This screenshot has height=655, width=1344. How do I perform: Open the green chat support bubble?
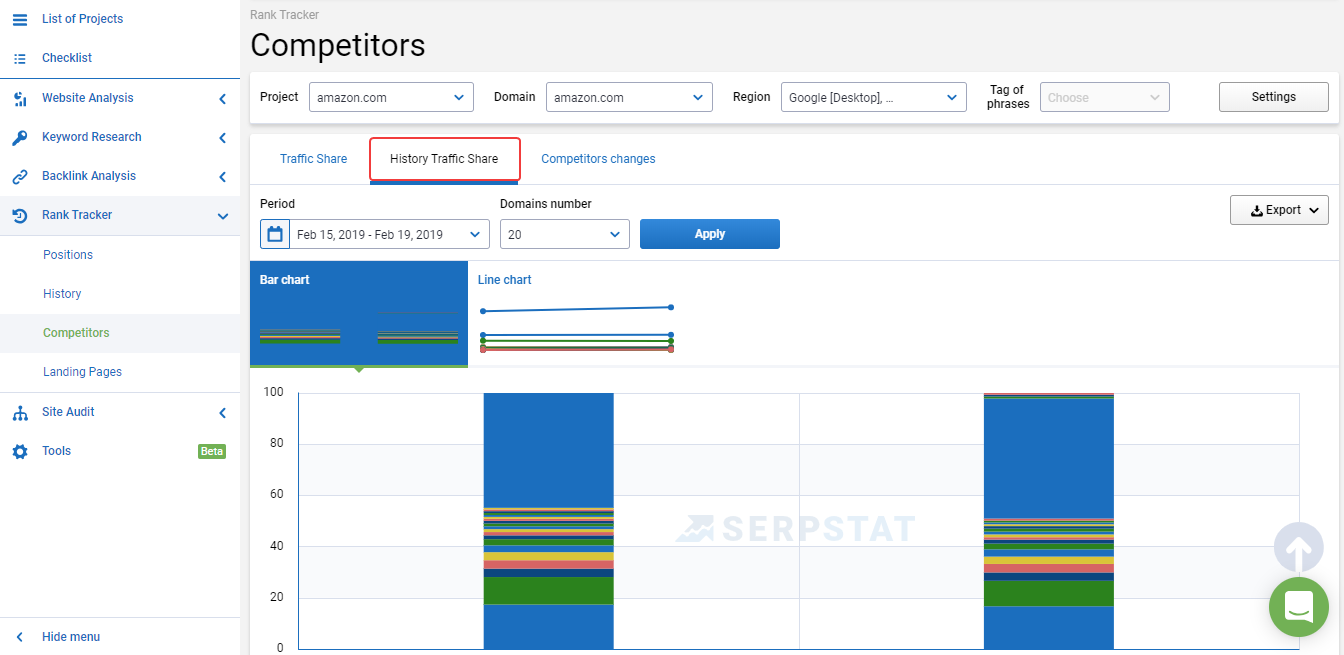pos(1299,607)
